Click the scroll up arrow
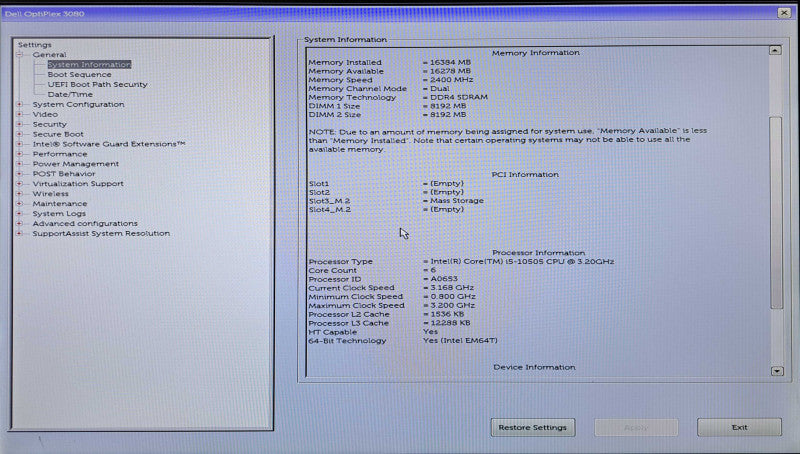Screen dimensions: 800x454 pyautogui.click(x=776, y=51)
